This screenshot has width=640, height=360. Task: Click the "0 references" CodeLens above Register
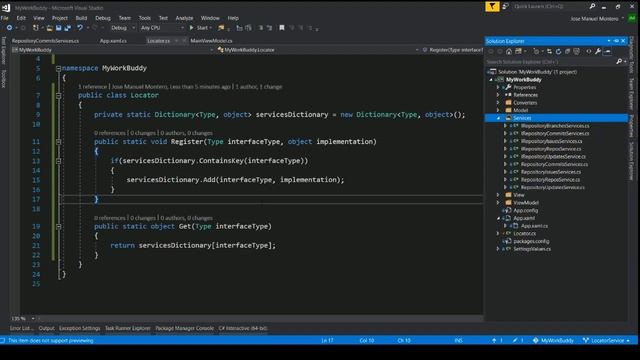coord(109,133)
